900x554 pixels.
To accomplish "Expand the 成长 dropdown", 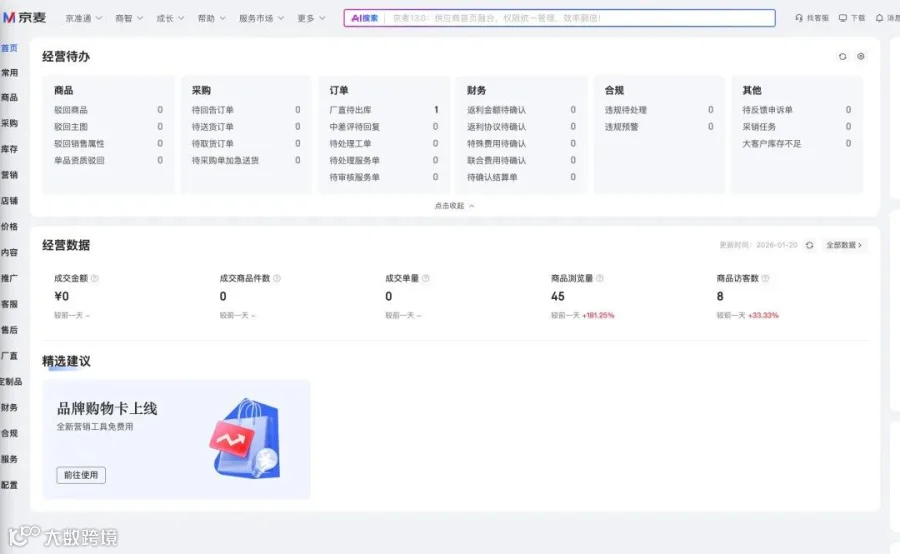I will click(170, 18).
